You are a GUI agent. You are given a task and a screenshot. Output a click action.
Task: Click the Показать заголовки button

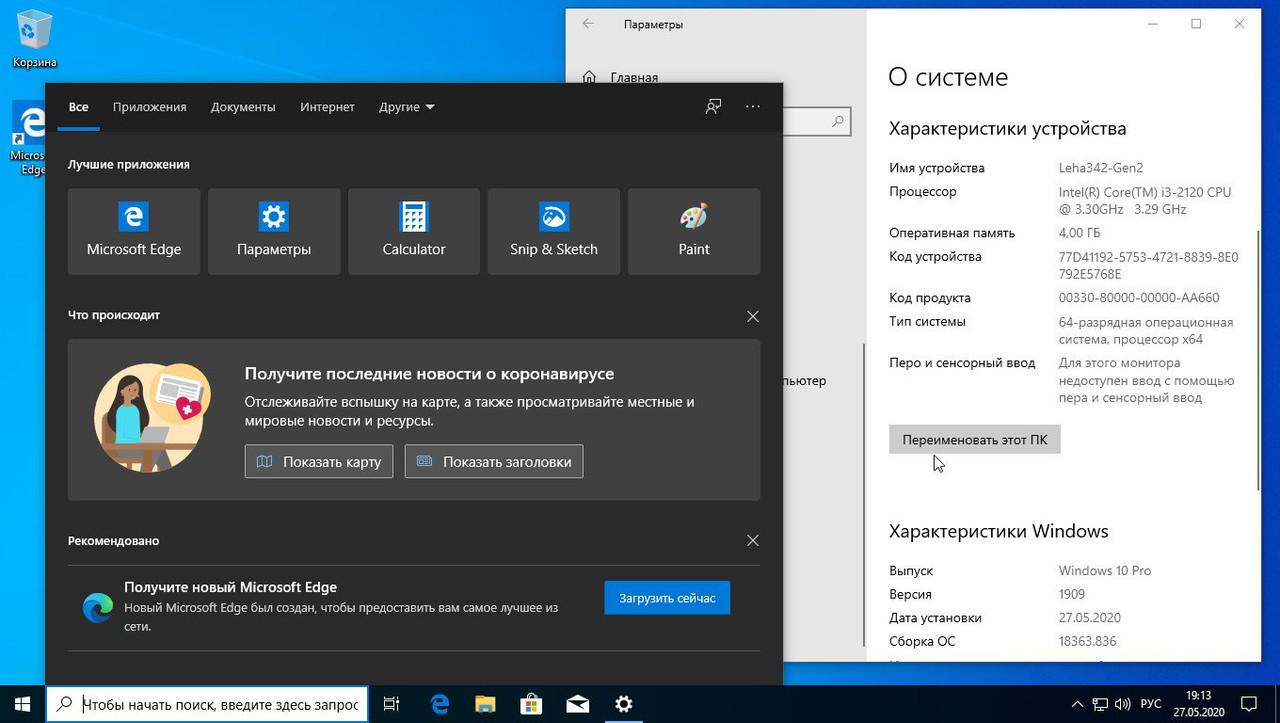[494, 461]
